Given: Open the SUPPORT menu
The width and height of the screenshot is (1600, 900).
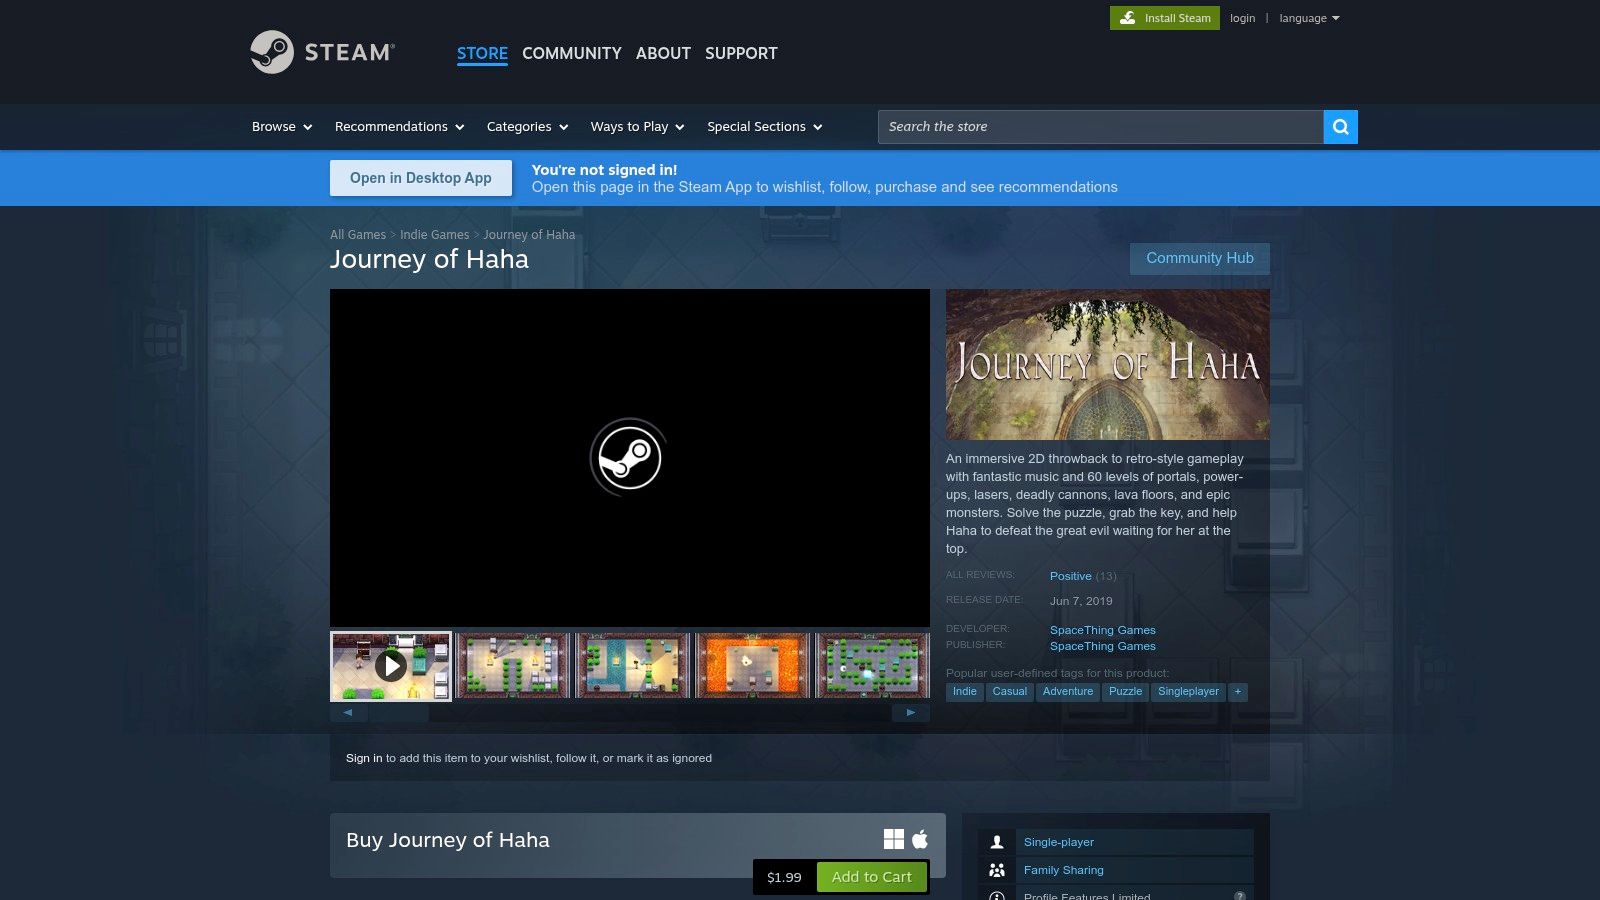Looking at the screenshot, I should 741,53.
